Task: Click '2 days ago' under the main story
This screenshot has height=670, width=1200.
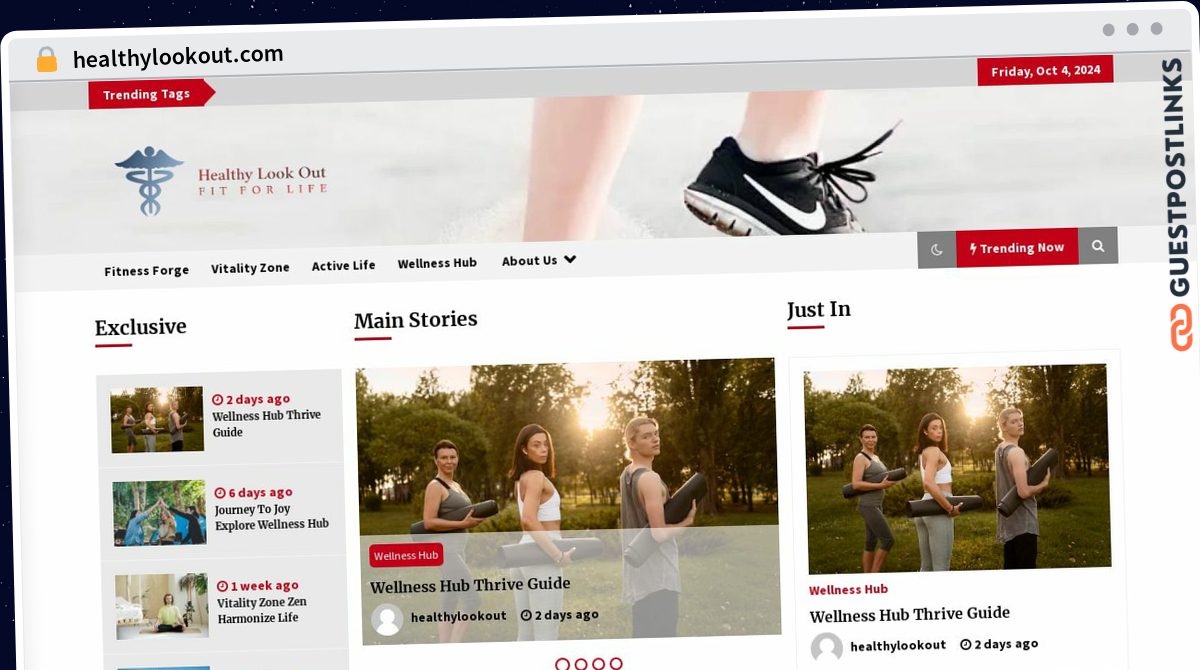Action: coord(560,615)
